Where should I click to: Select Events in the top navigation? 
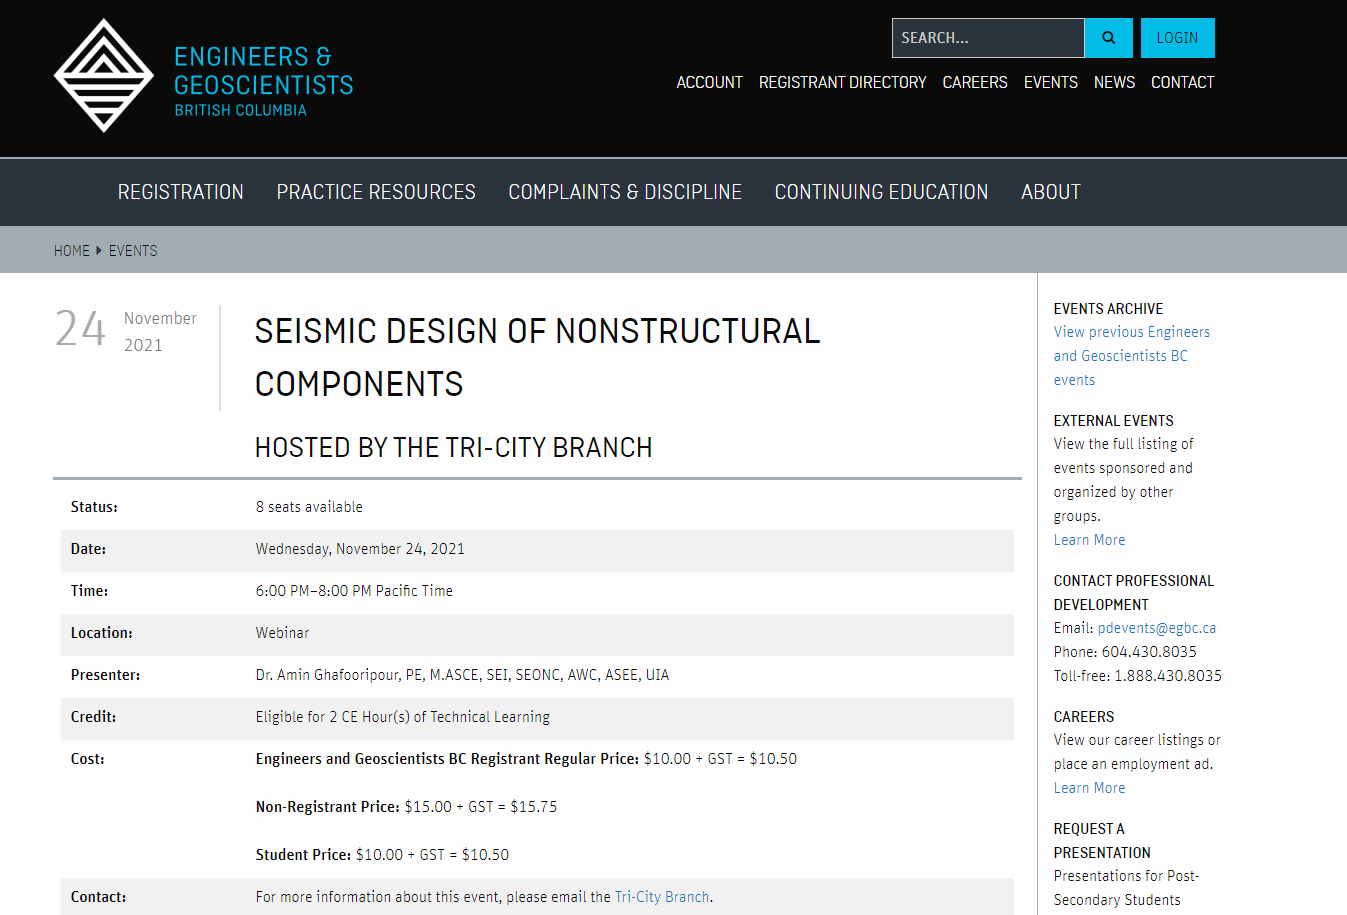tap(1050, 82)
